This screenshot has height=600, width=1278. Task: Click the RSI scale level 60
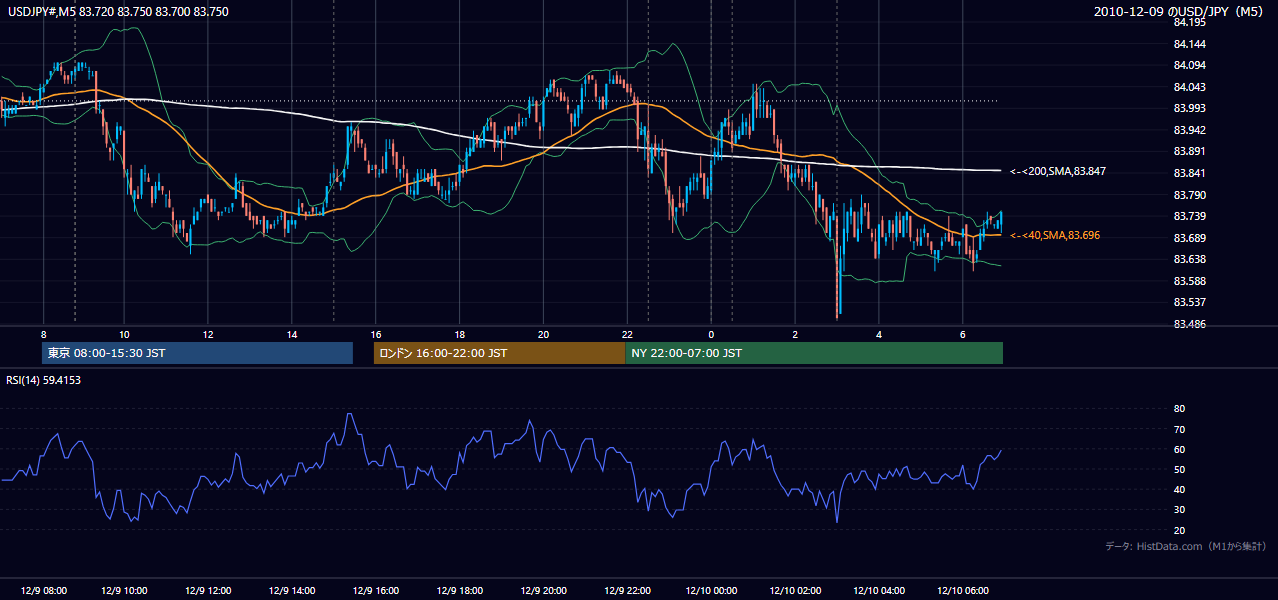point(1179,449)
